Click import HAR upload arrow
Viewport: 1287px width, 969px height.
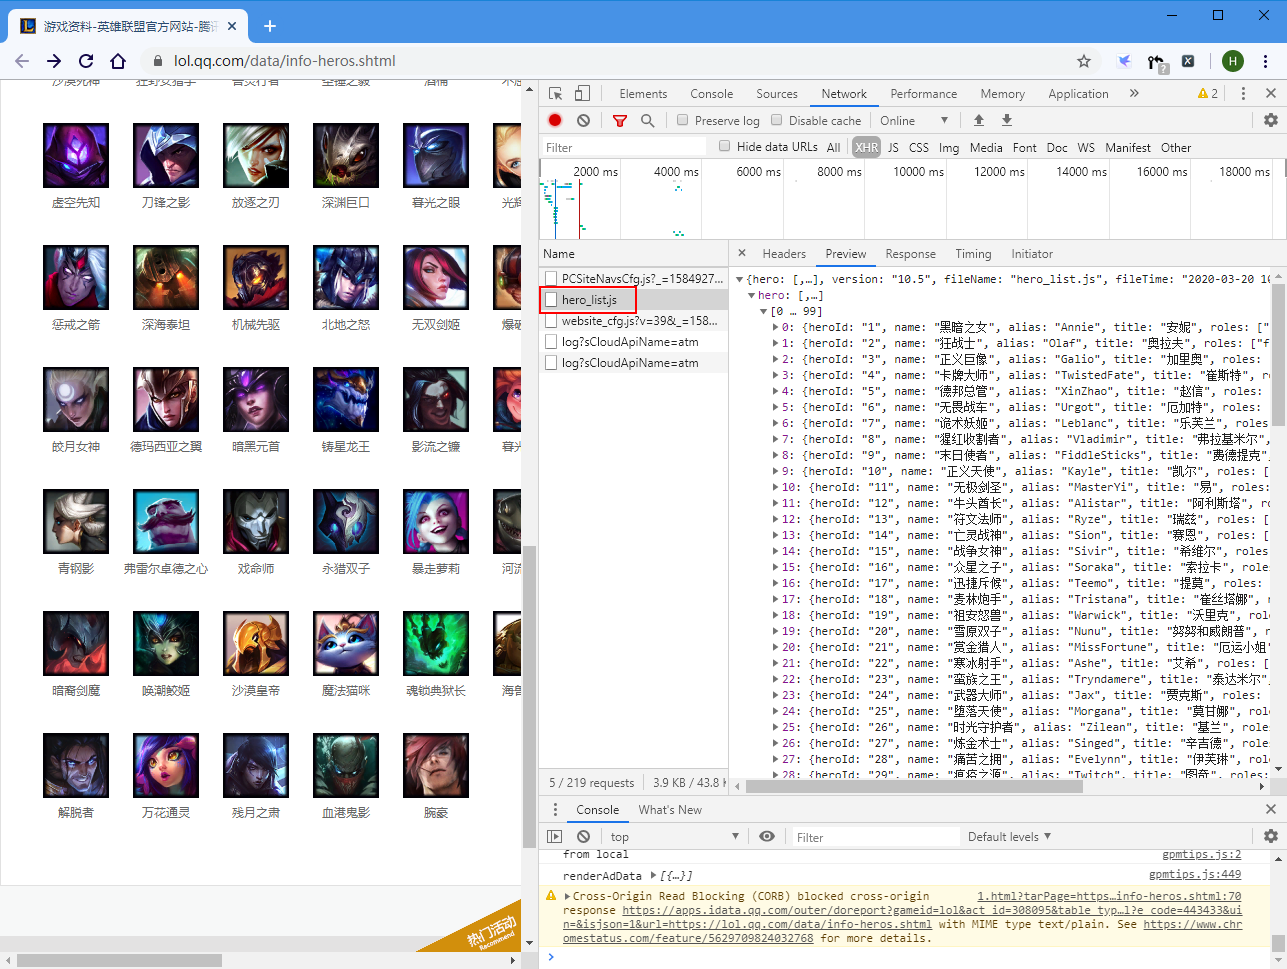pos(979,120)
